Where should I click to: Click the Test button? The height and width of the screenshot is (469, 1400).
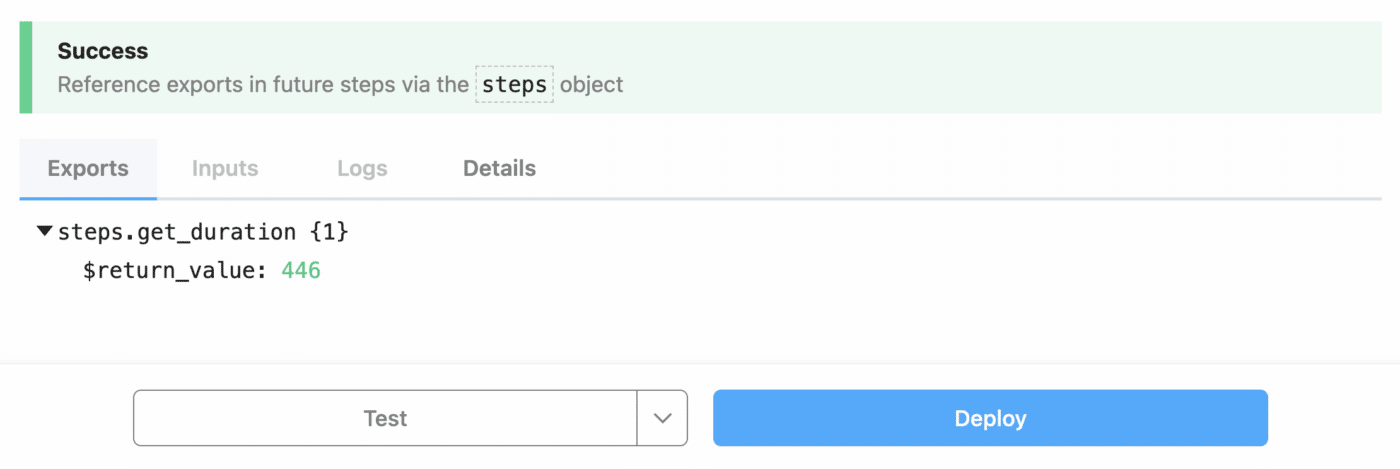pos(385,418)
